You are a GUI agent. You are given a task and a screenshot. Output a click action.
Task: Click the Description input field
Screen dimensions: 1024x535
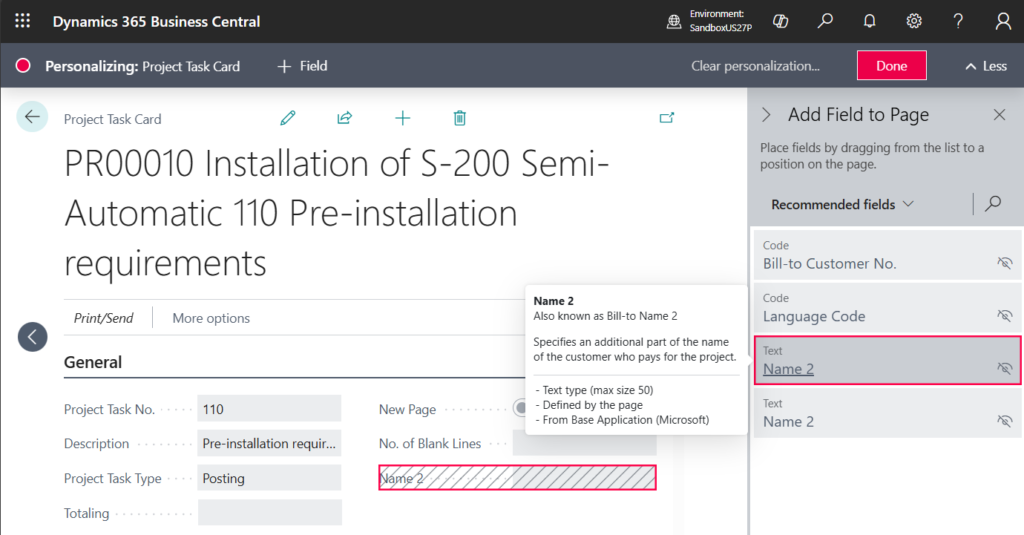click(269, 443)
